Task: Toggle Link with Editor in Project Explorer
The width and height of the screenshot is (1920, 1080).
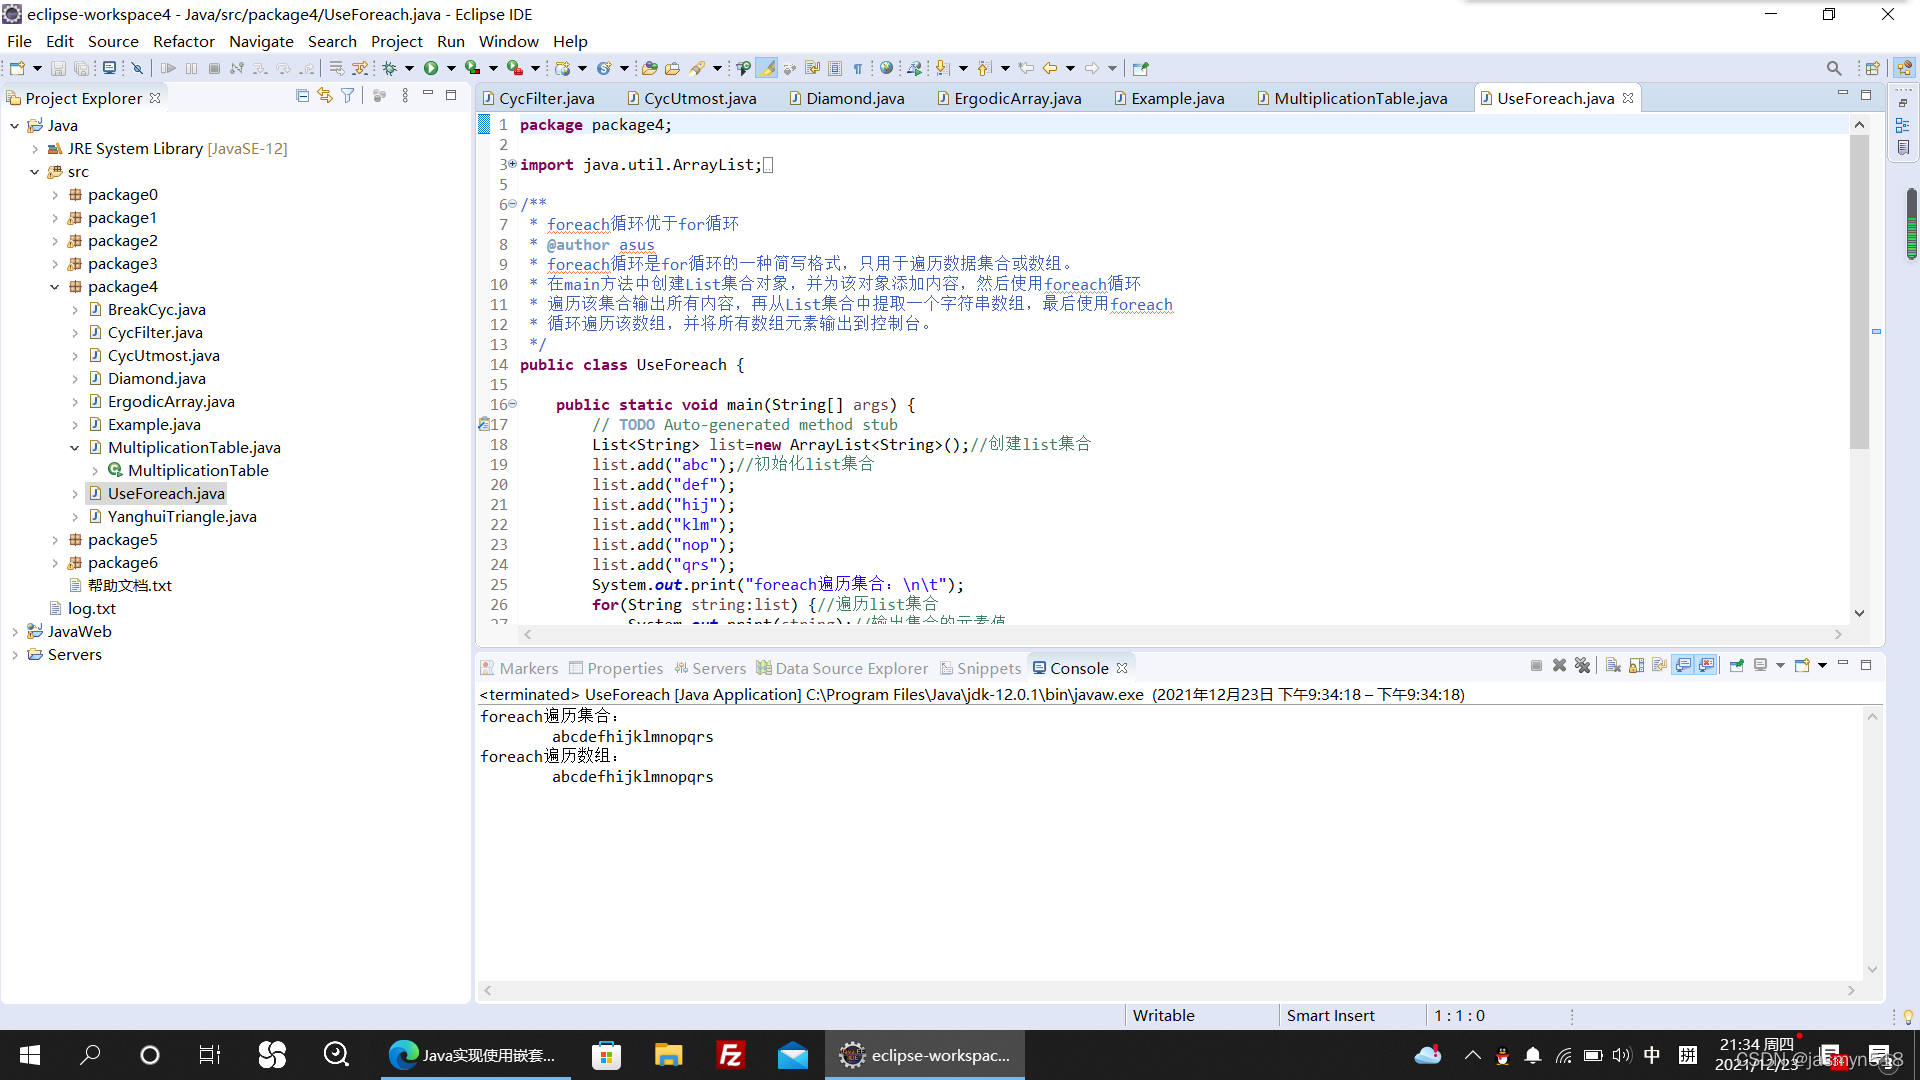Action: [325, 96]
